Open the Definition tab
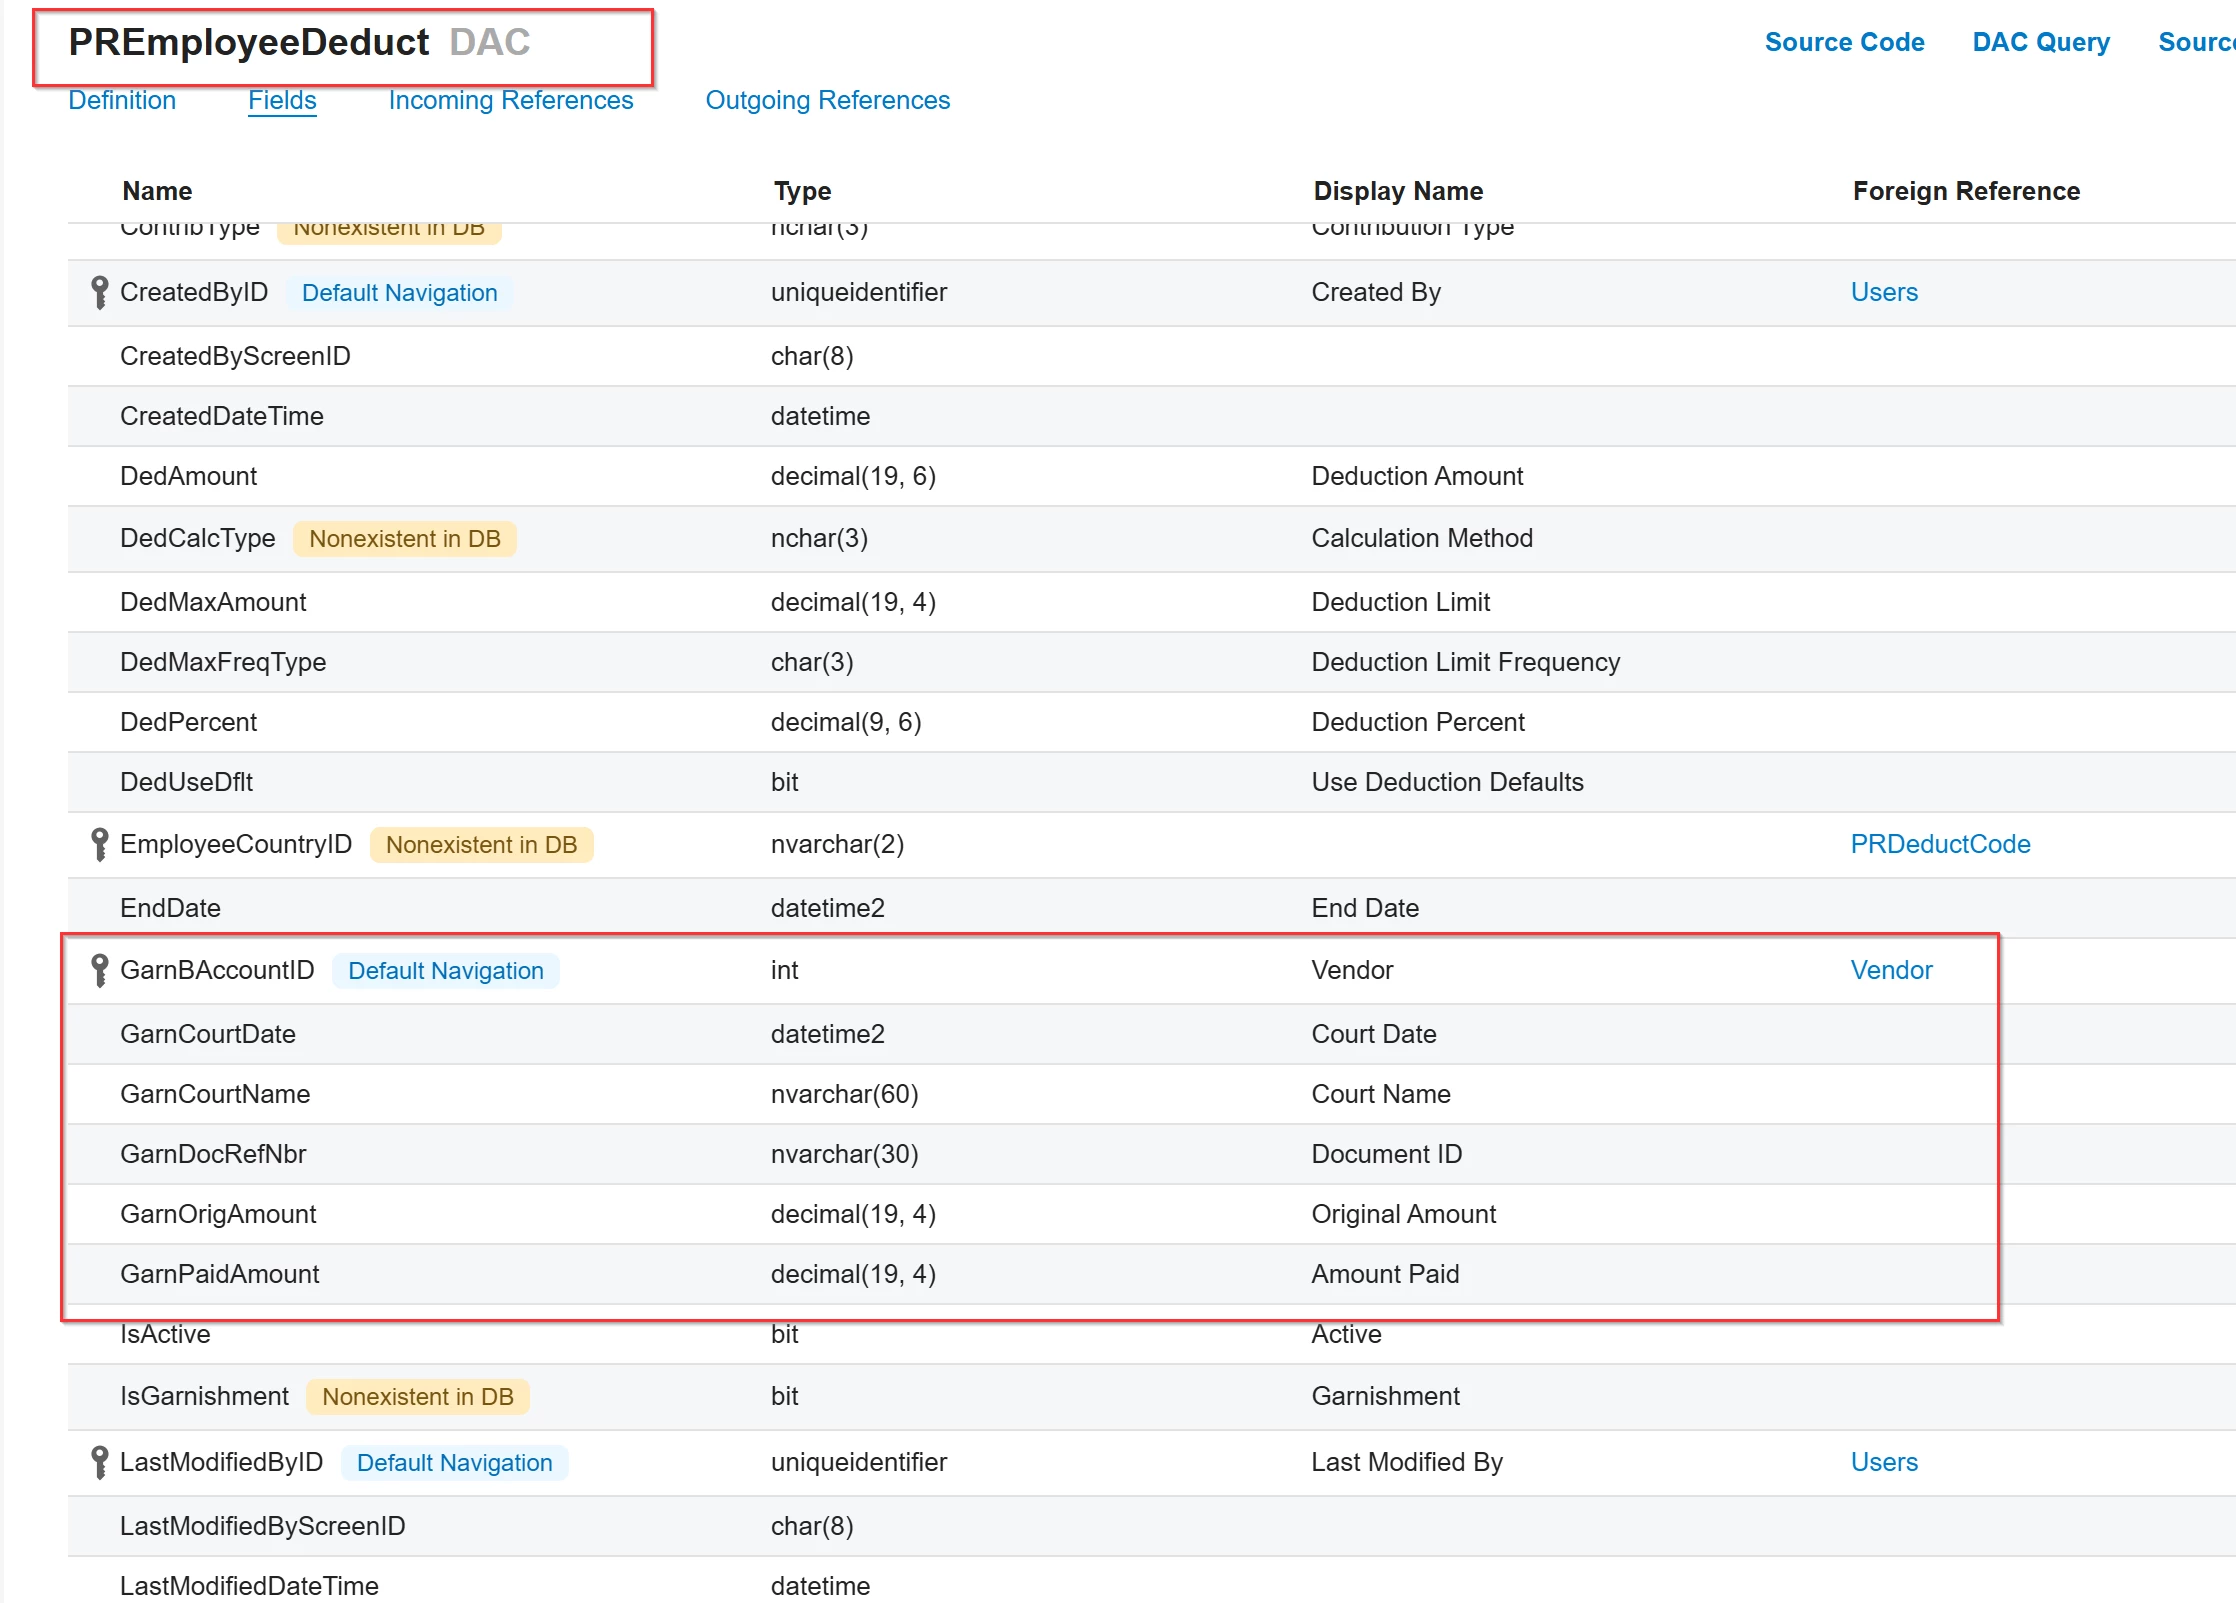 point(122,100)
